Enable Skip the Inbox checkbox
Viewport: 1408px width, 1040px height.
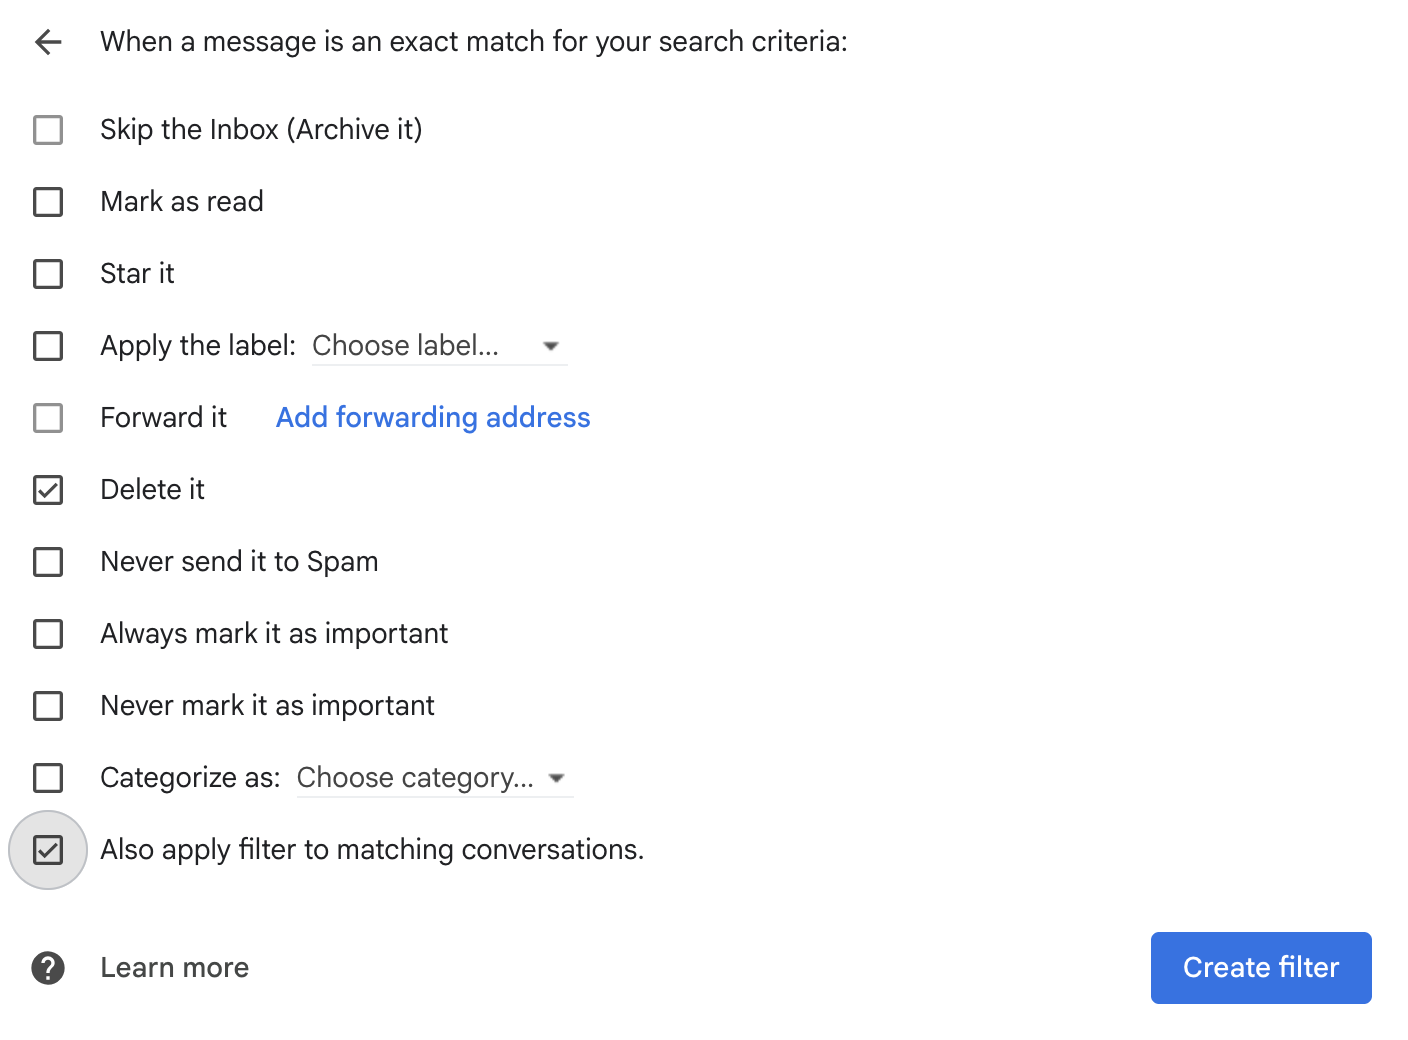point(48,130)
